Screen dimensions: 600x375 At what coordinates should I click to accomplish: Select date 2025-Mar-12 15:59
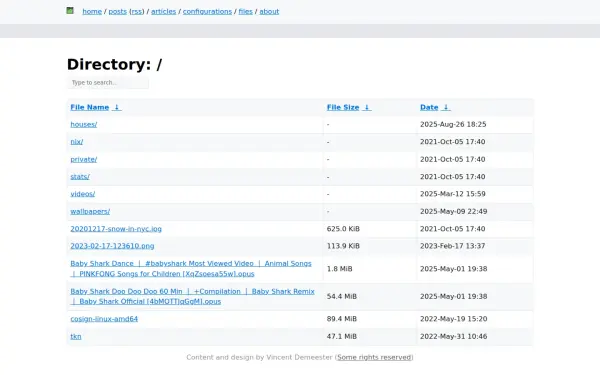pyautogui.click(x=453, y=194)
